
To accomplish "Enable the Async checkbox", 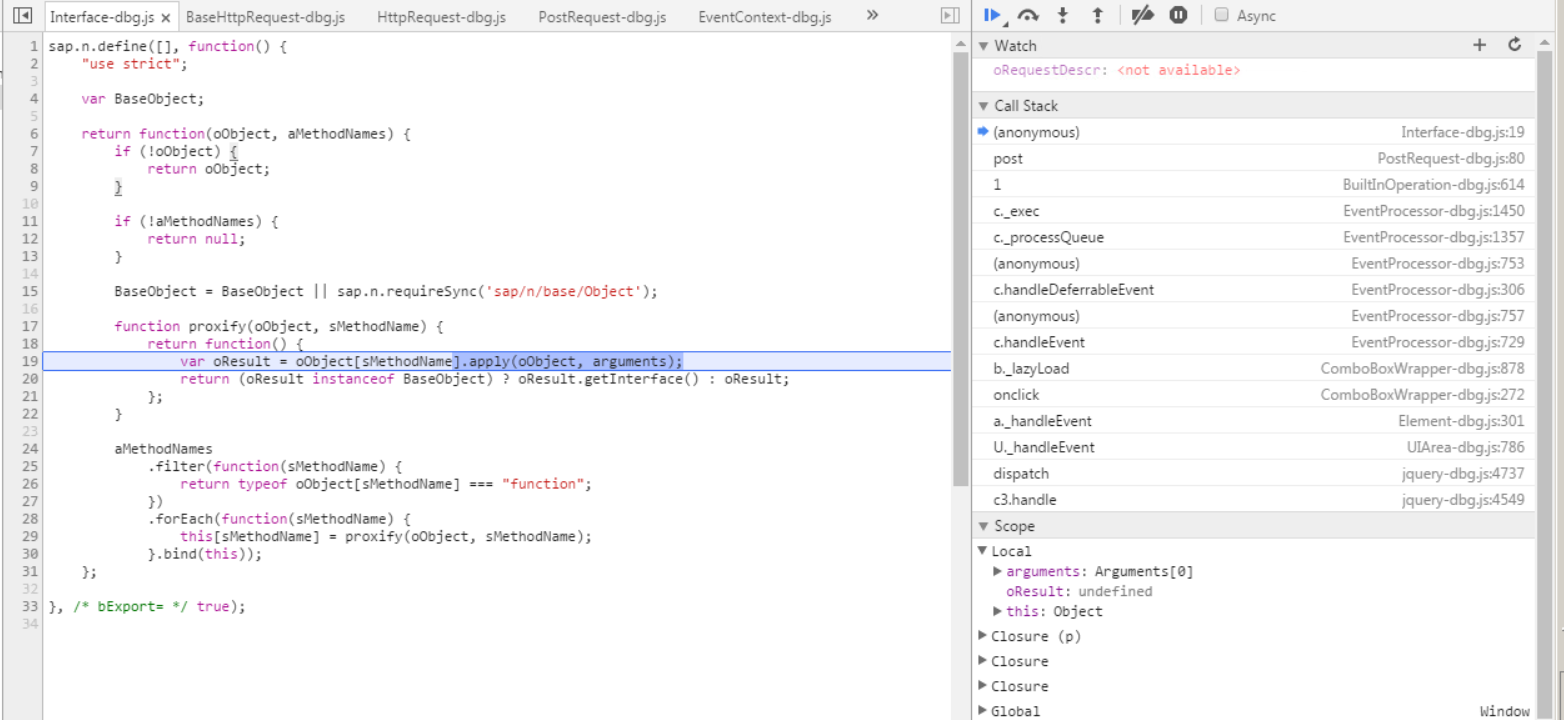I will point(1221,14).
